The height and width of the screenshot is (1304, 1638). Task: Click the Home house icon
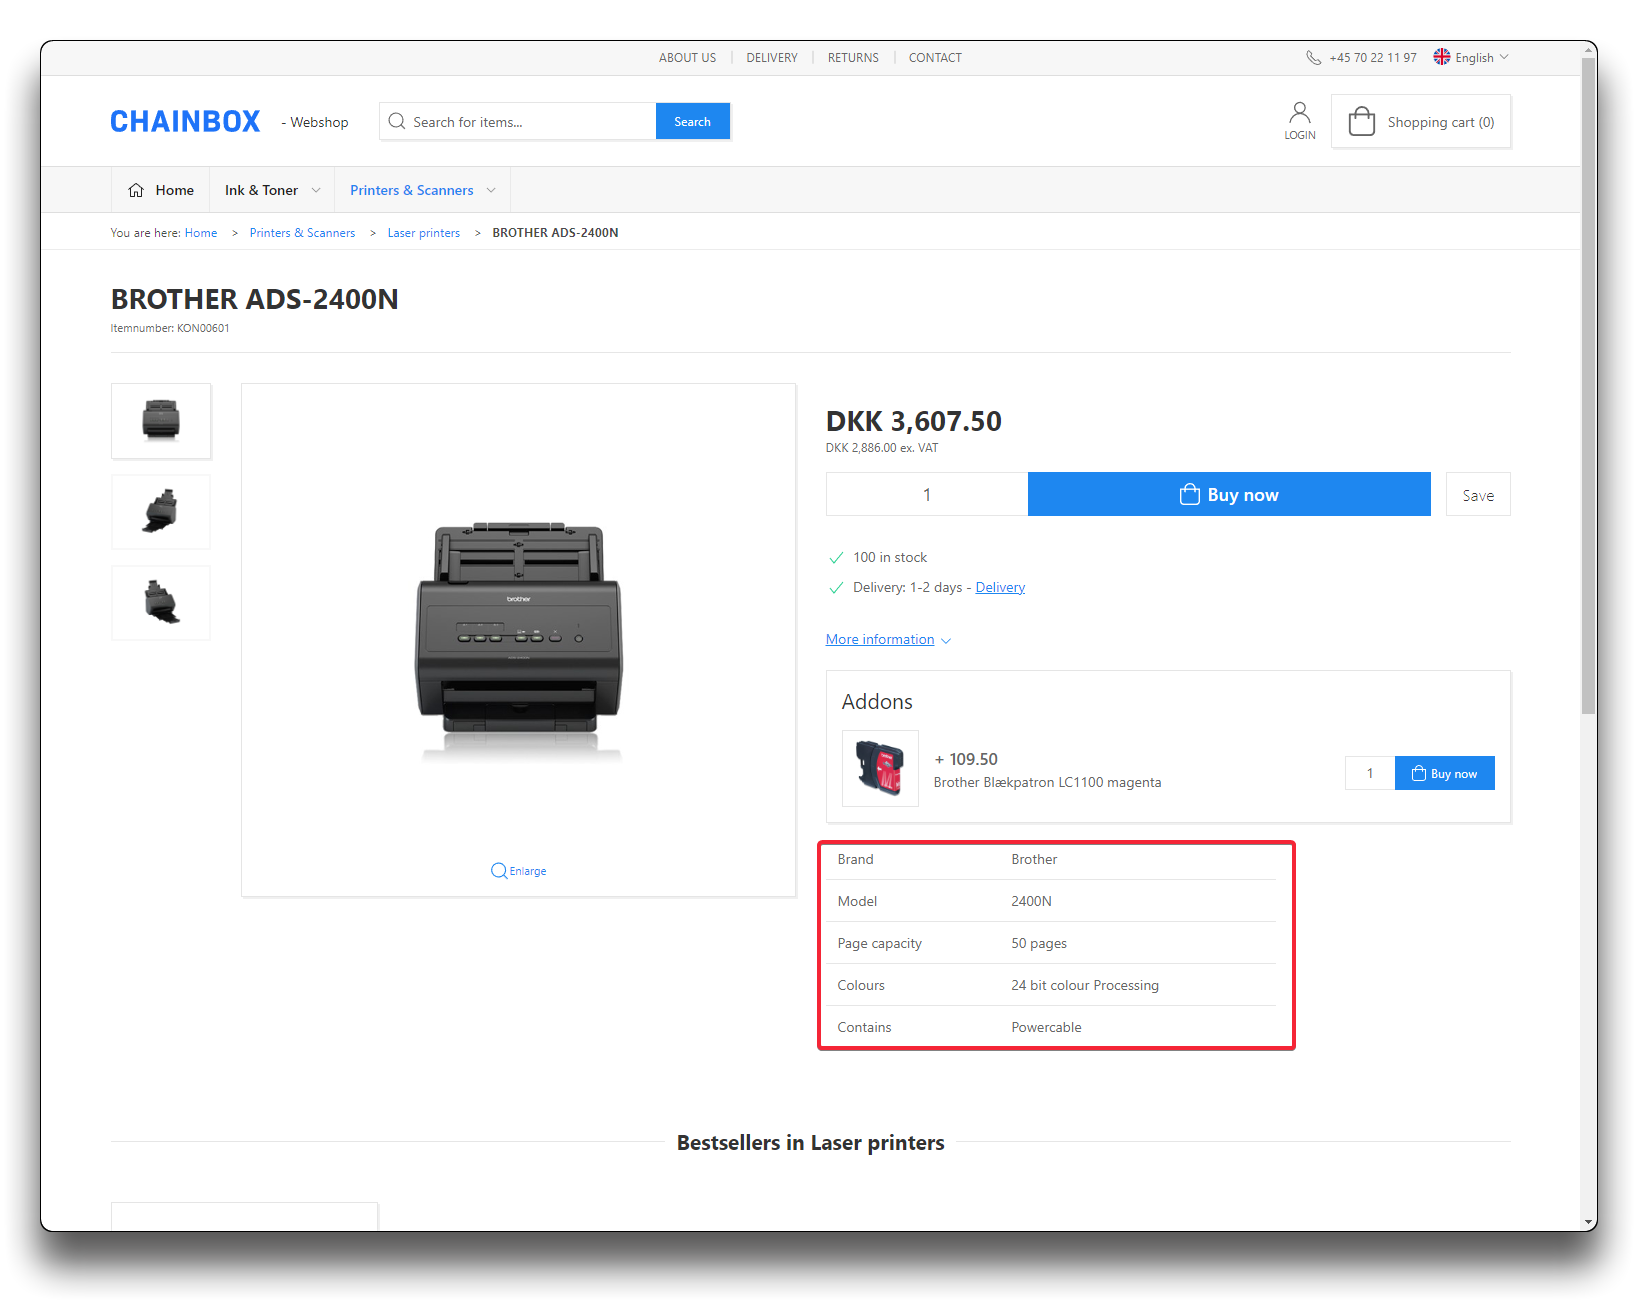coord(136,190)
